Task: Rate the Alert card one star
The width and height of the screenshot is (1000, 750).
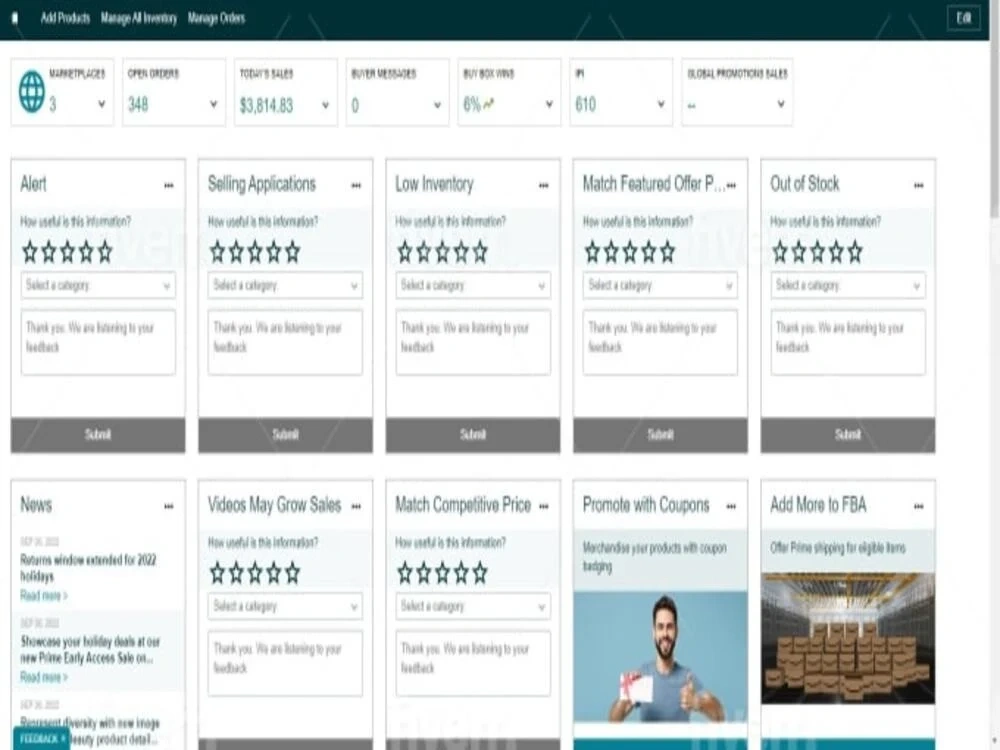Action: tap(30, 252)
